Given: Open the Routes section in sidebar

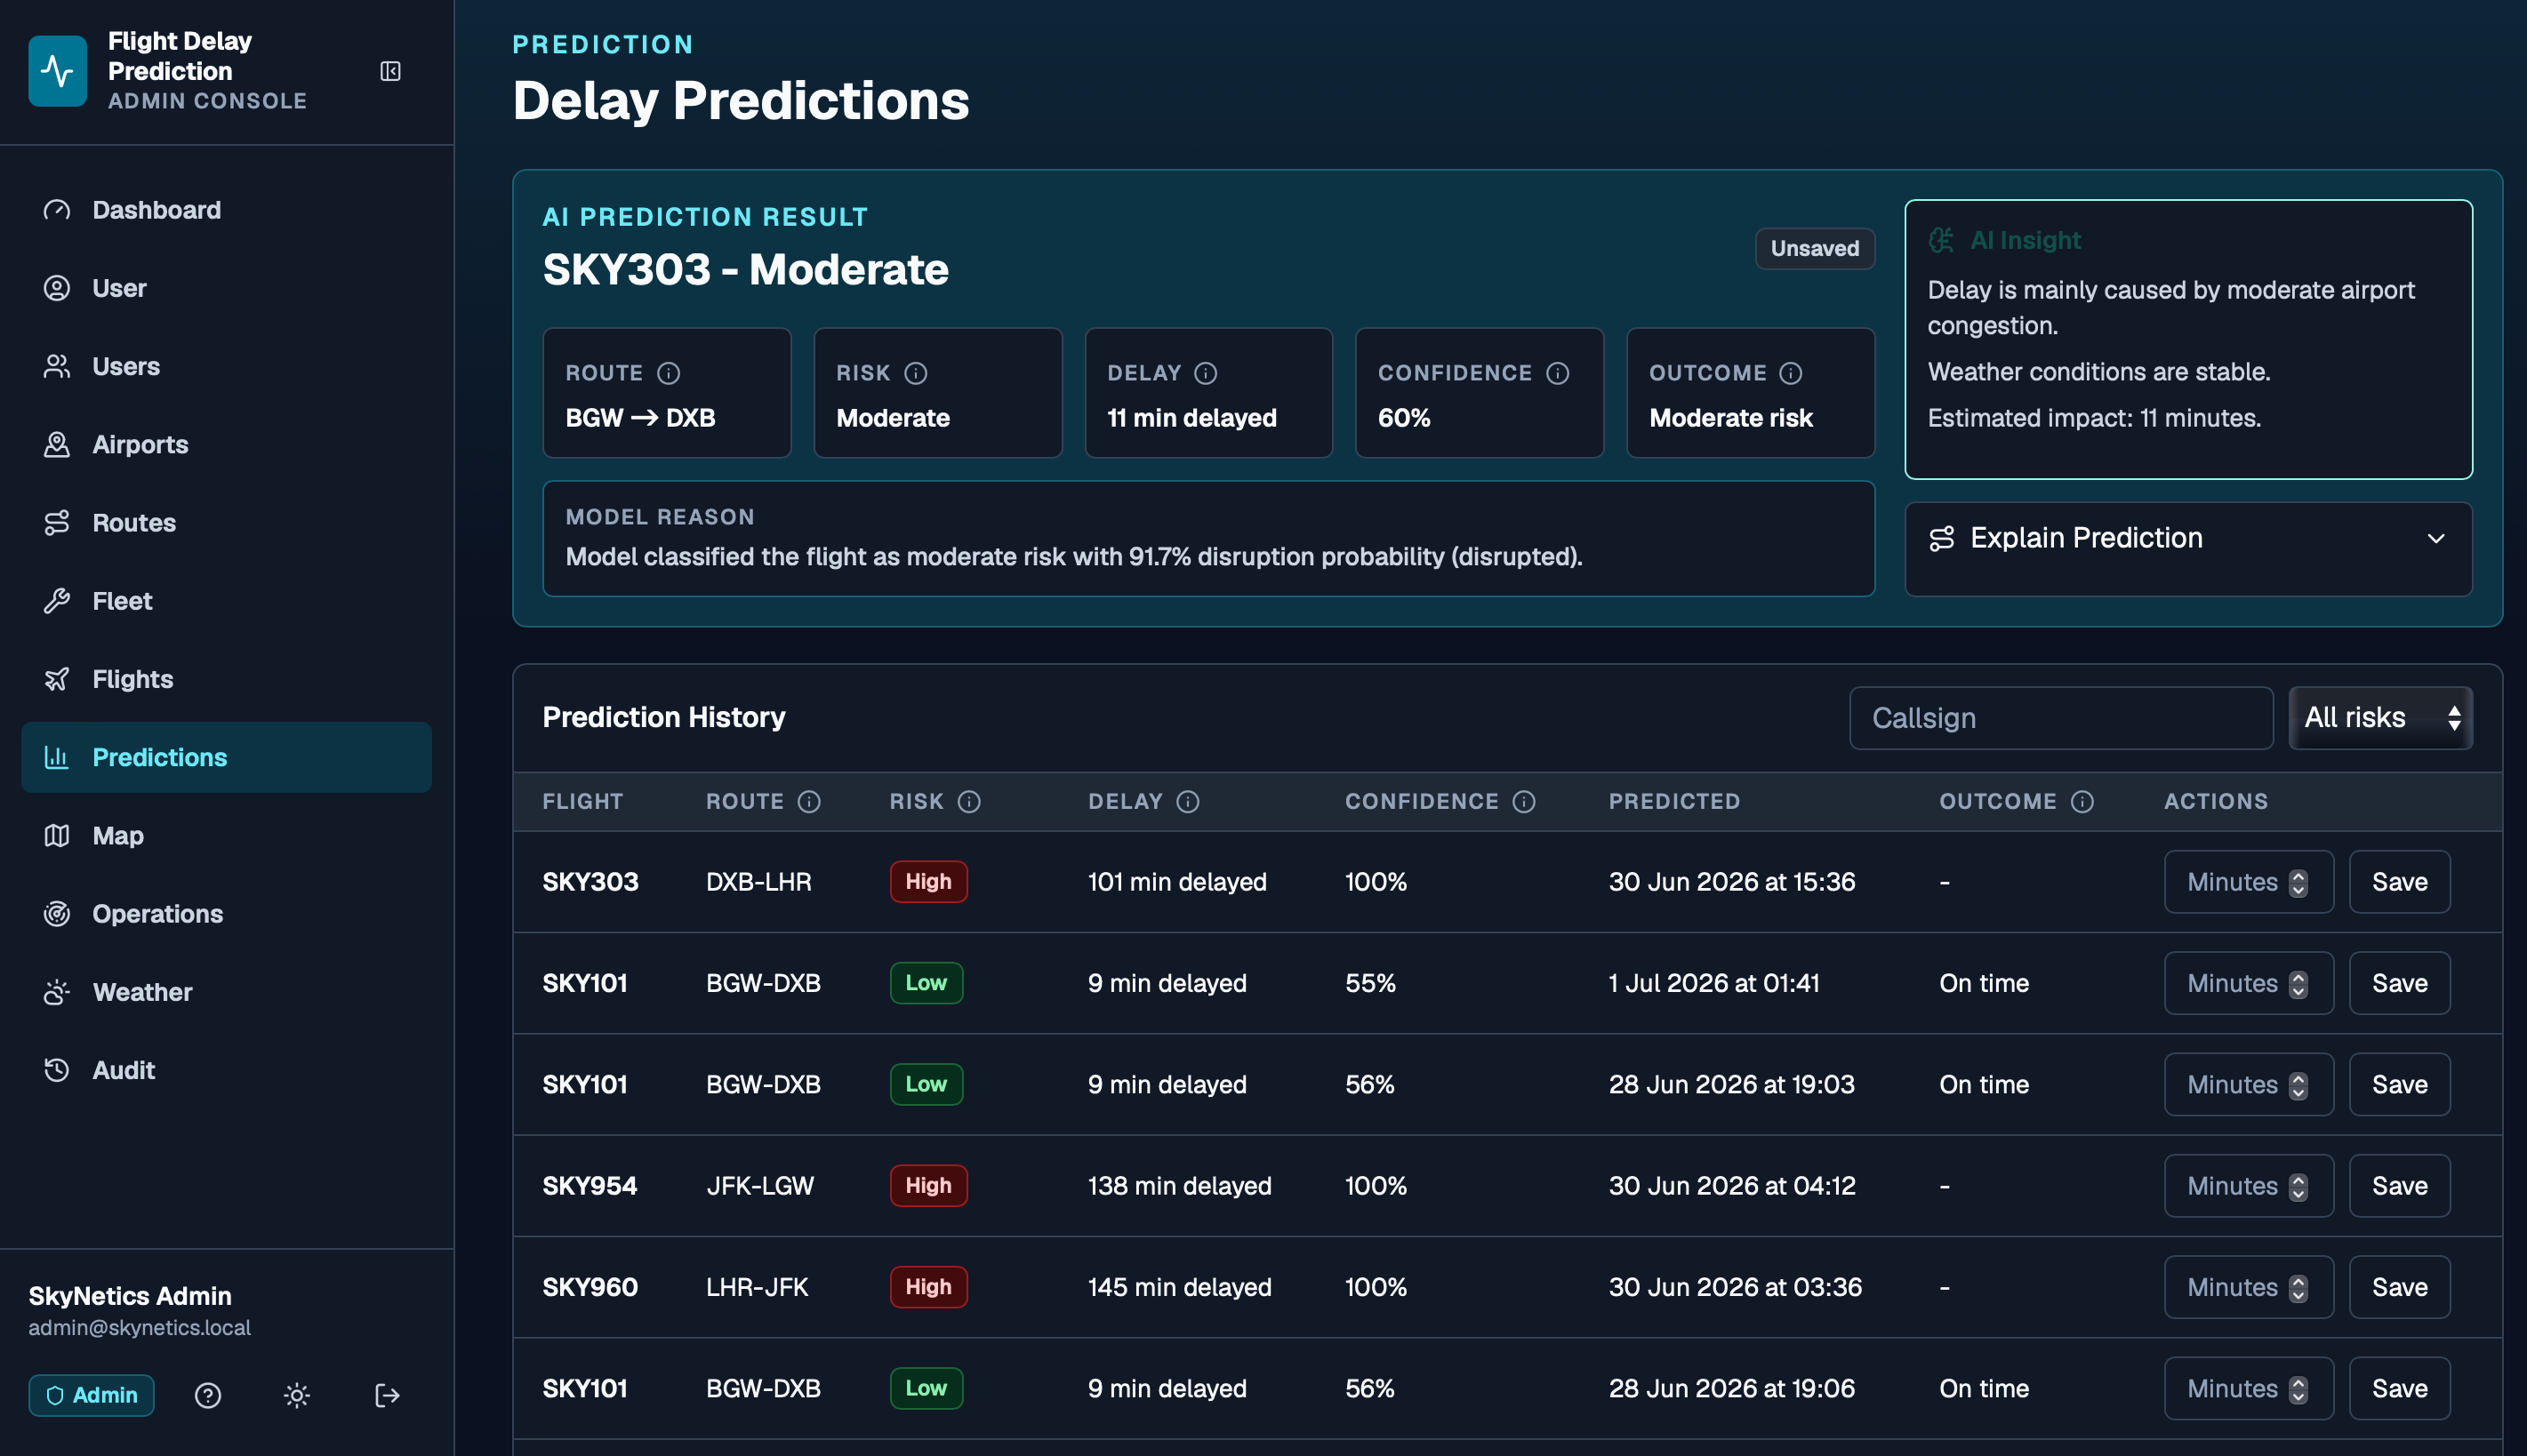Looking at the screenshot, I should pos(226,522).
